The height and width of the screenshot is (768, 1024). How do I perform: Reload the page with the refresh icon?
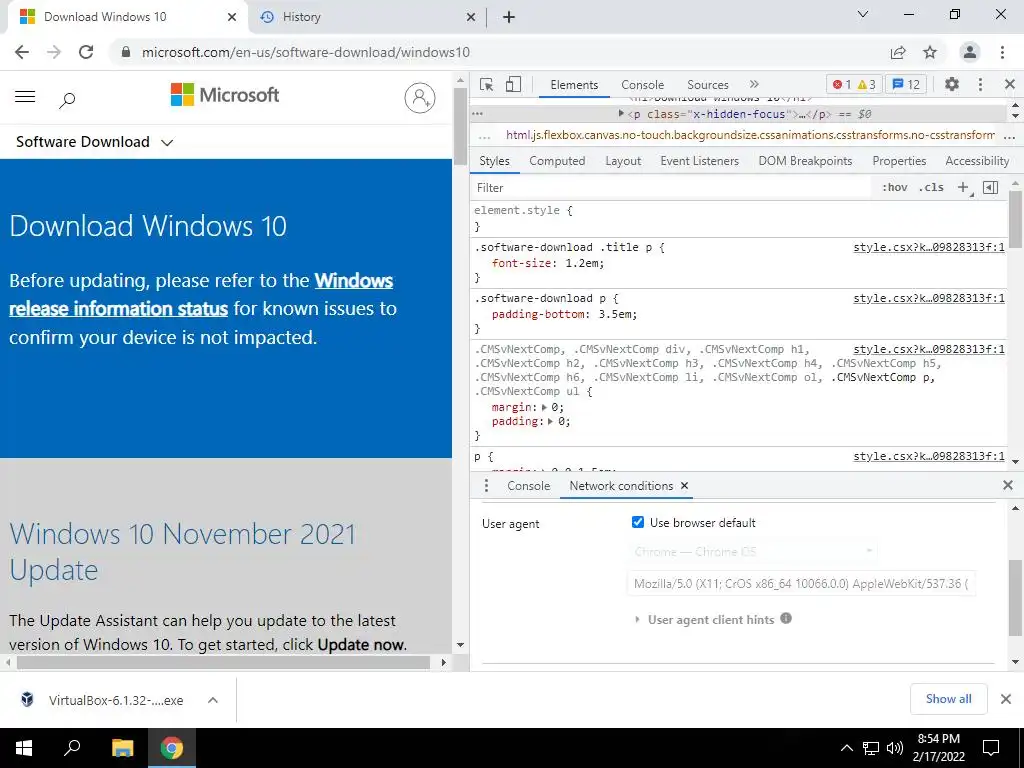[86, 52]
